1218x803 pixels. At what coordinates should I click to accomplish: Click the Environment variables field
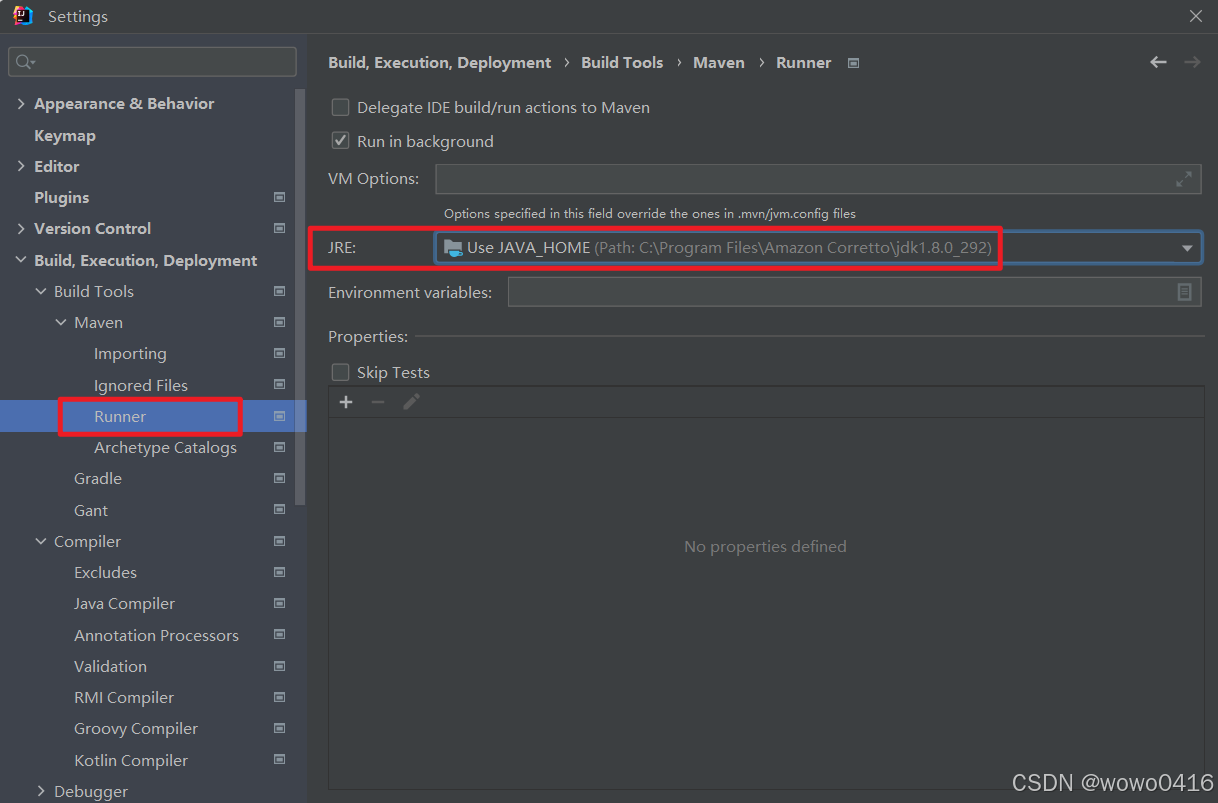coord(854,292)
